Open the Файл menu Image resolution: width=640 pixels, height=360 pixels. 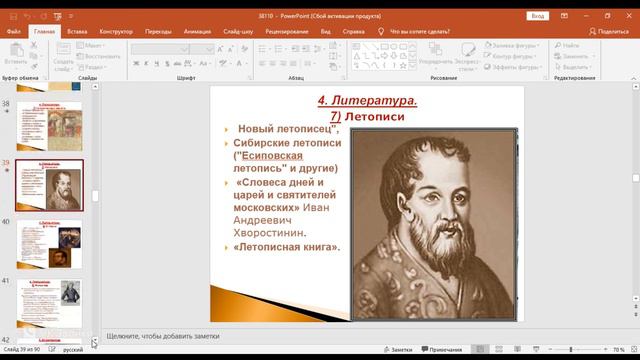coord(13,31)
